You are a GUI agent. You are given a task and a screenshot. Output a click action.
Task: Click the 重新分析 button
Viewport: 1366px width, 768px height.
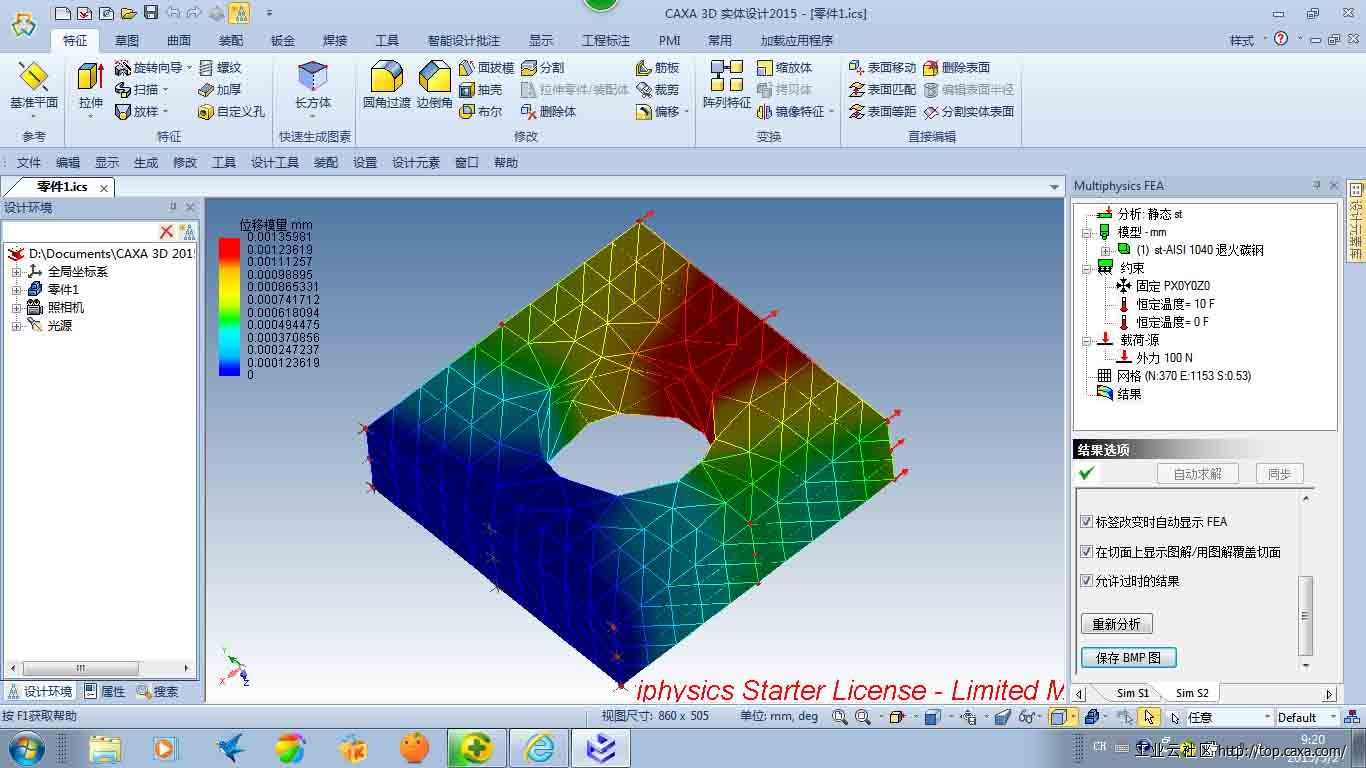pos(1116,624)
